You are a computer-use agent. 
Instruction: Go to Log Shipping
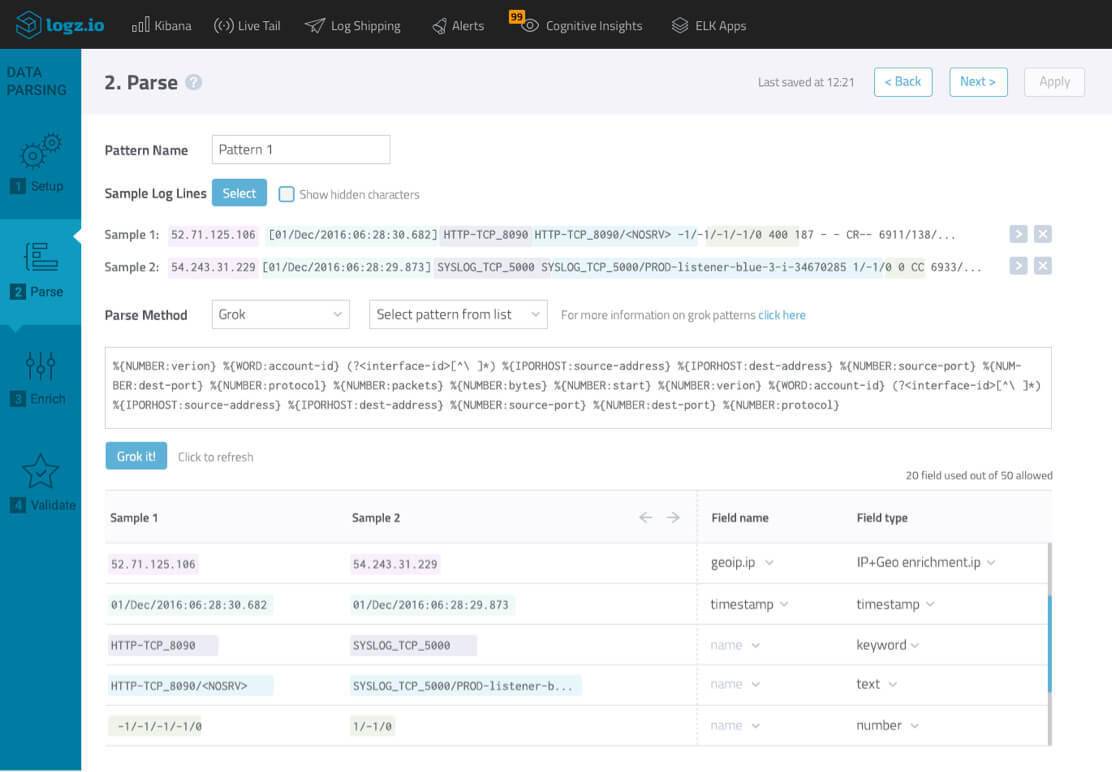click(352, 26)
